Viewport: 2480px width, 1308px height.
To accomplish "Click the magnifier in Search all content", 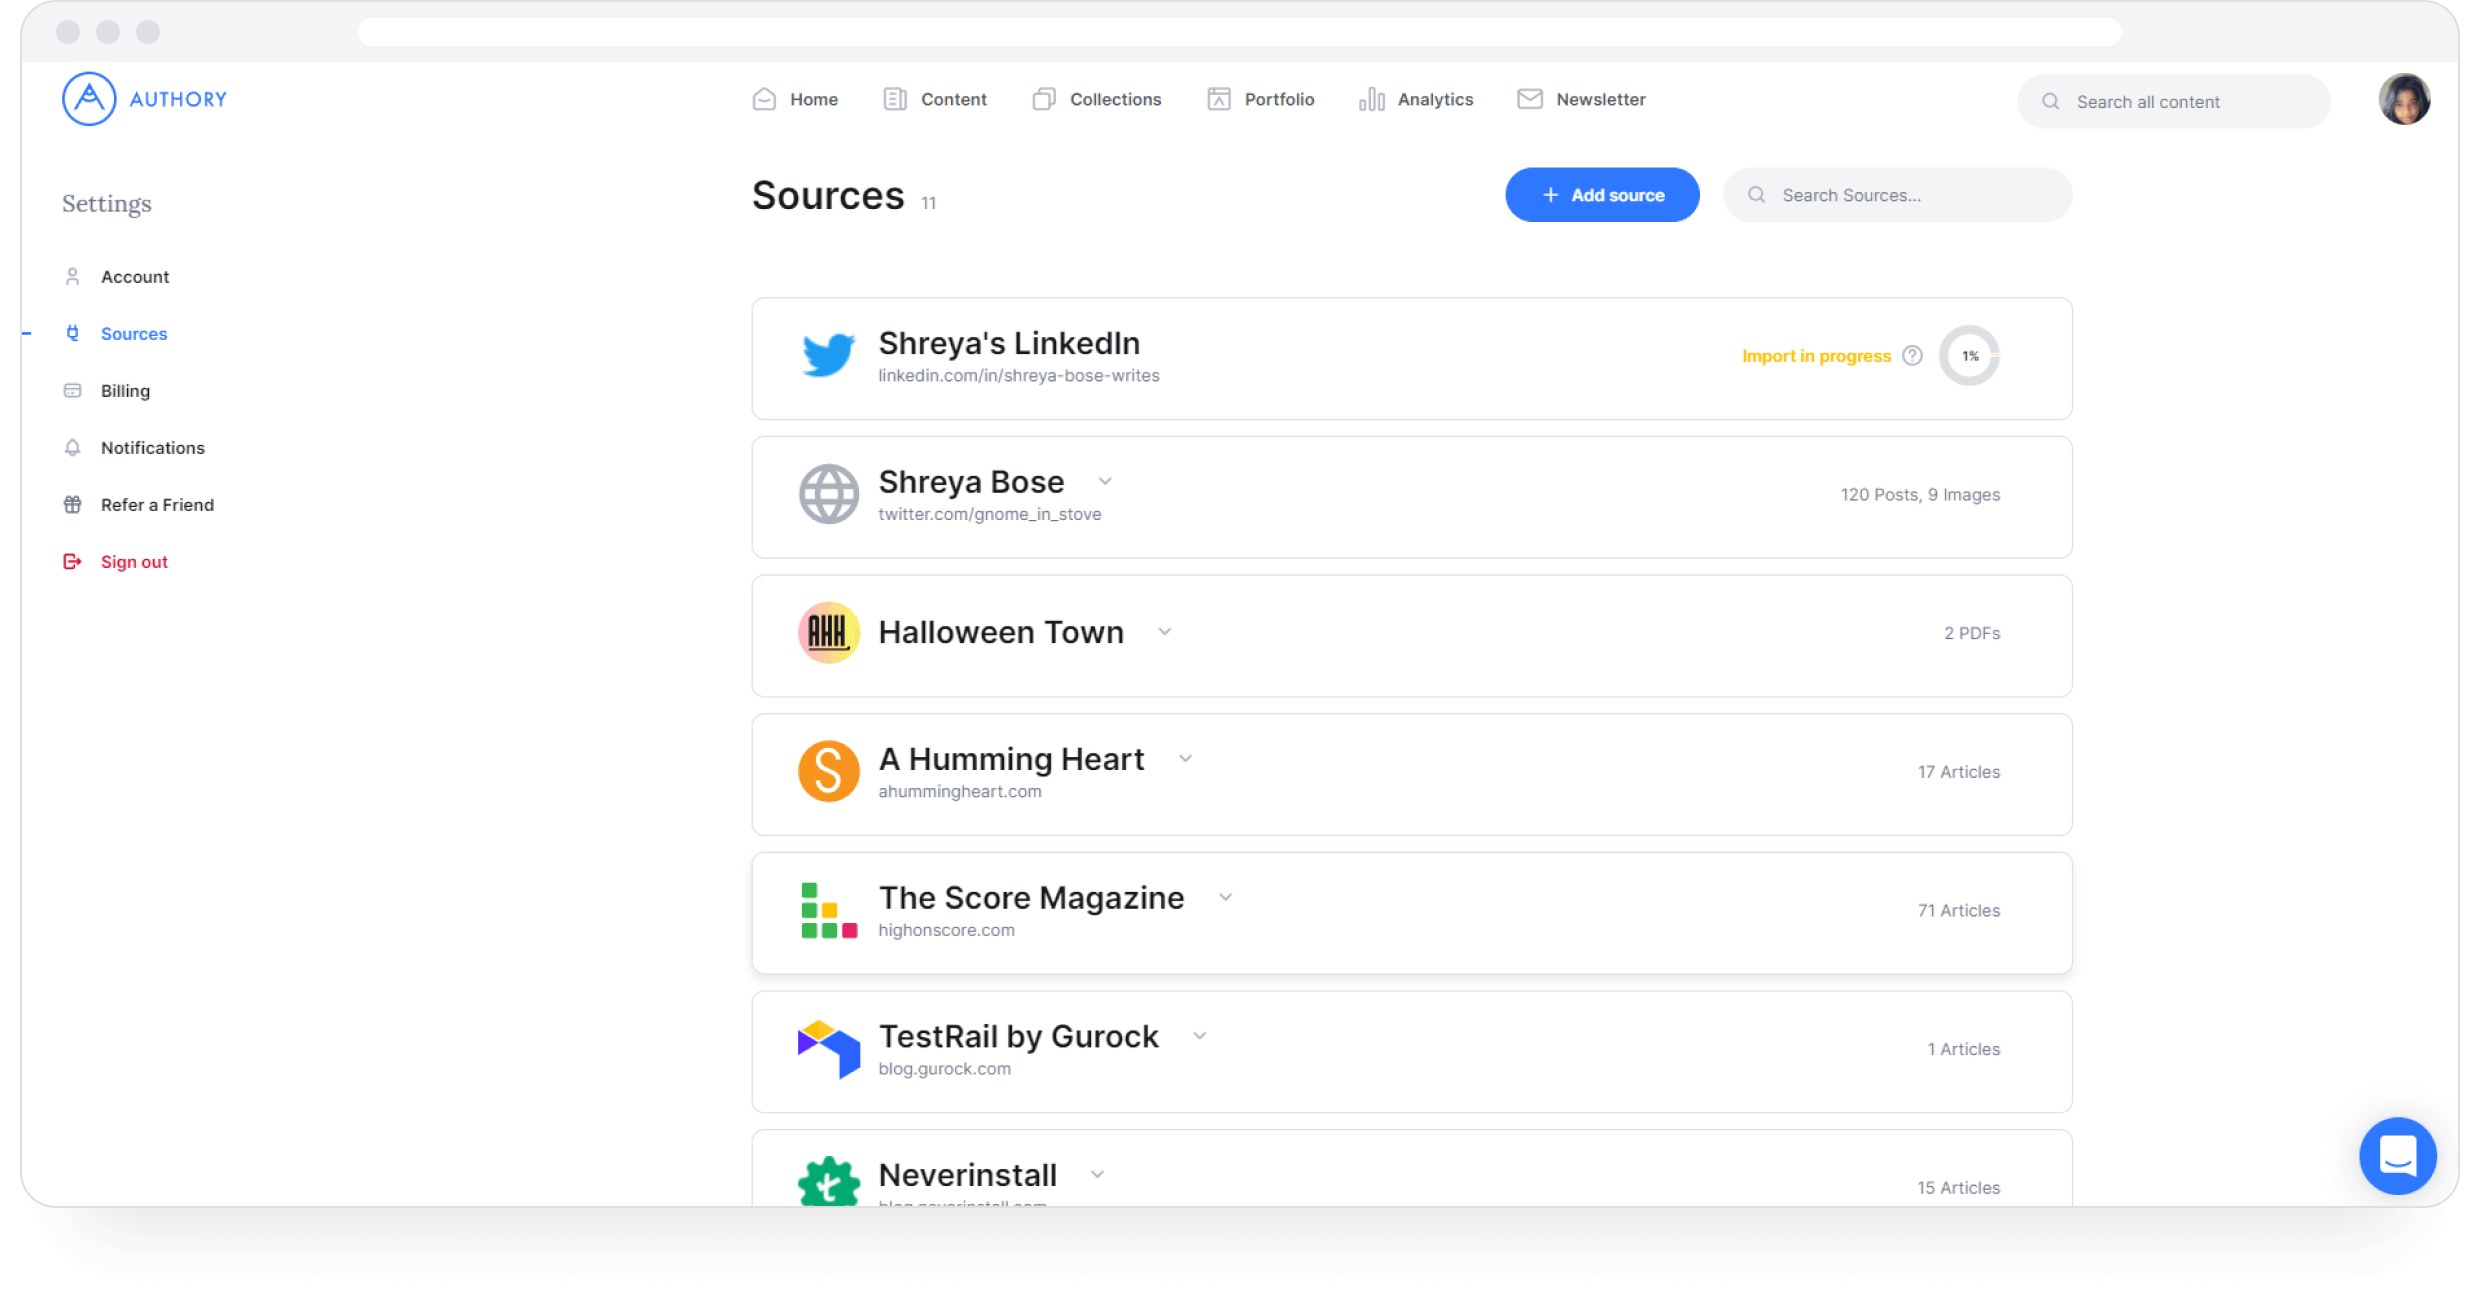I will pyautogui.click(x=2051, y=101).
